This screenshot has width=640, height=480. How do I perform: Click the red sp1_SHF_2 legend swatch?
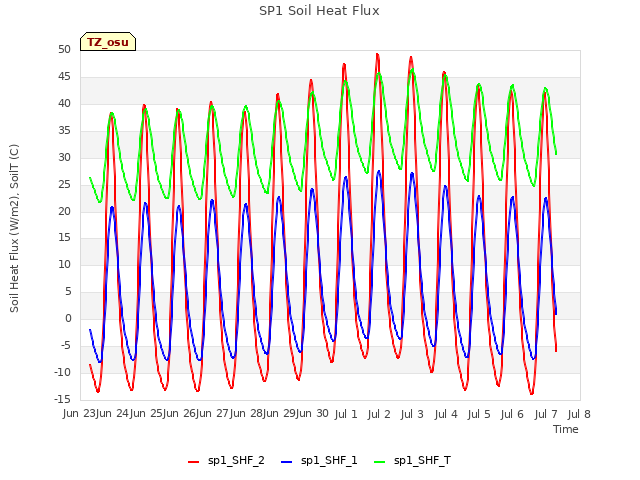193,462
